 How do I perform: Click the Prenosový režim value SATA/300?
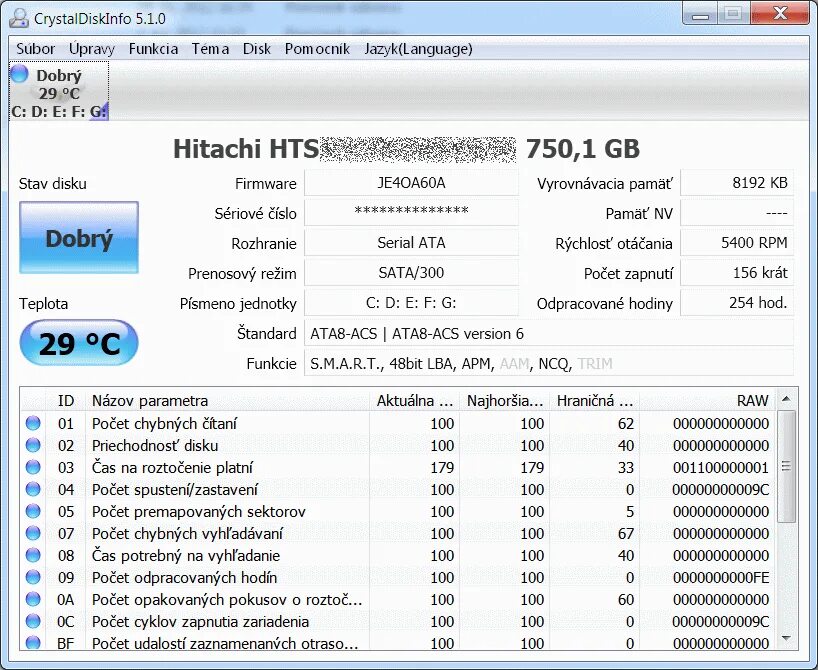coord(411,272)
